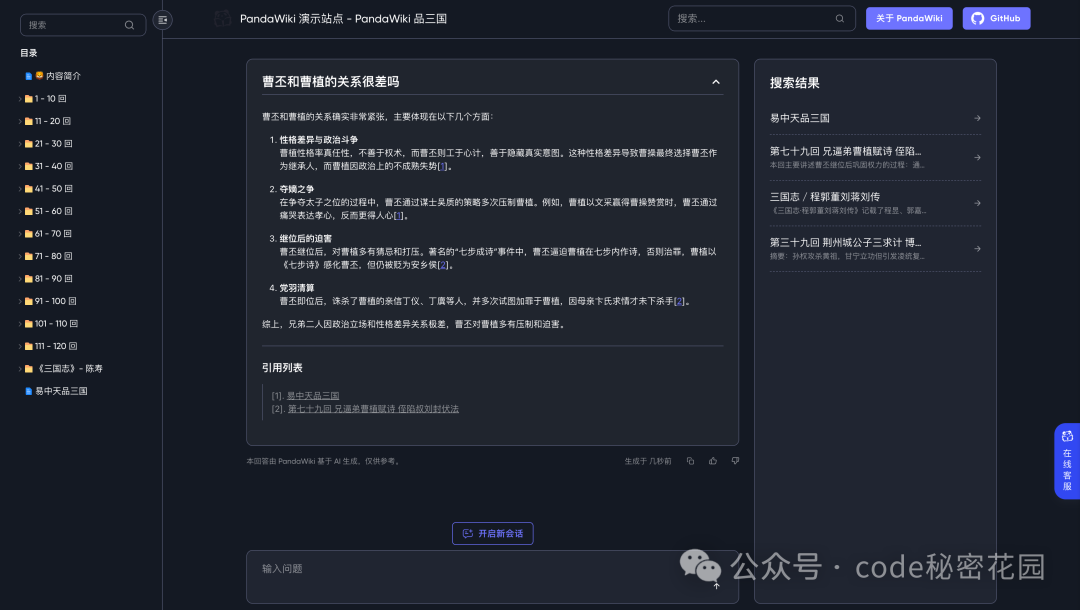
Task: Click citation [2] in 继位后的迫害 paragraph
Action: (x=443, y=265)
